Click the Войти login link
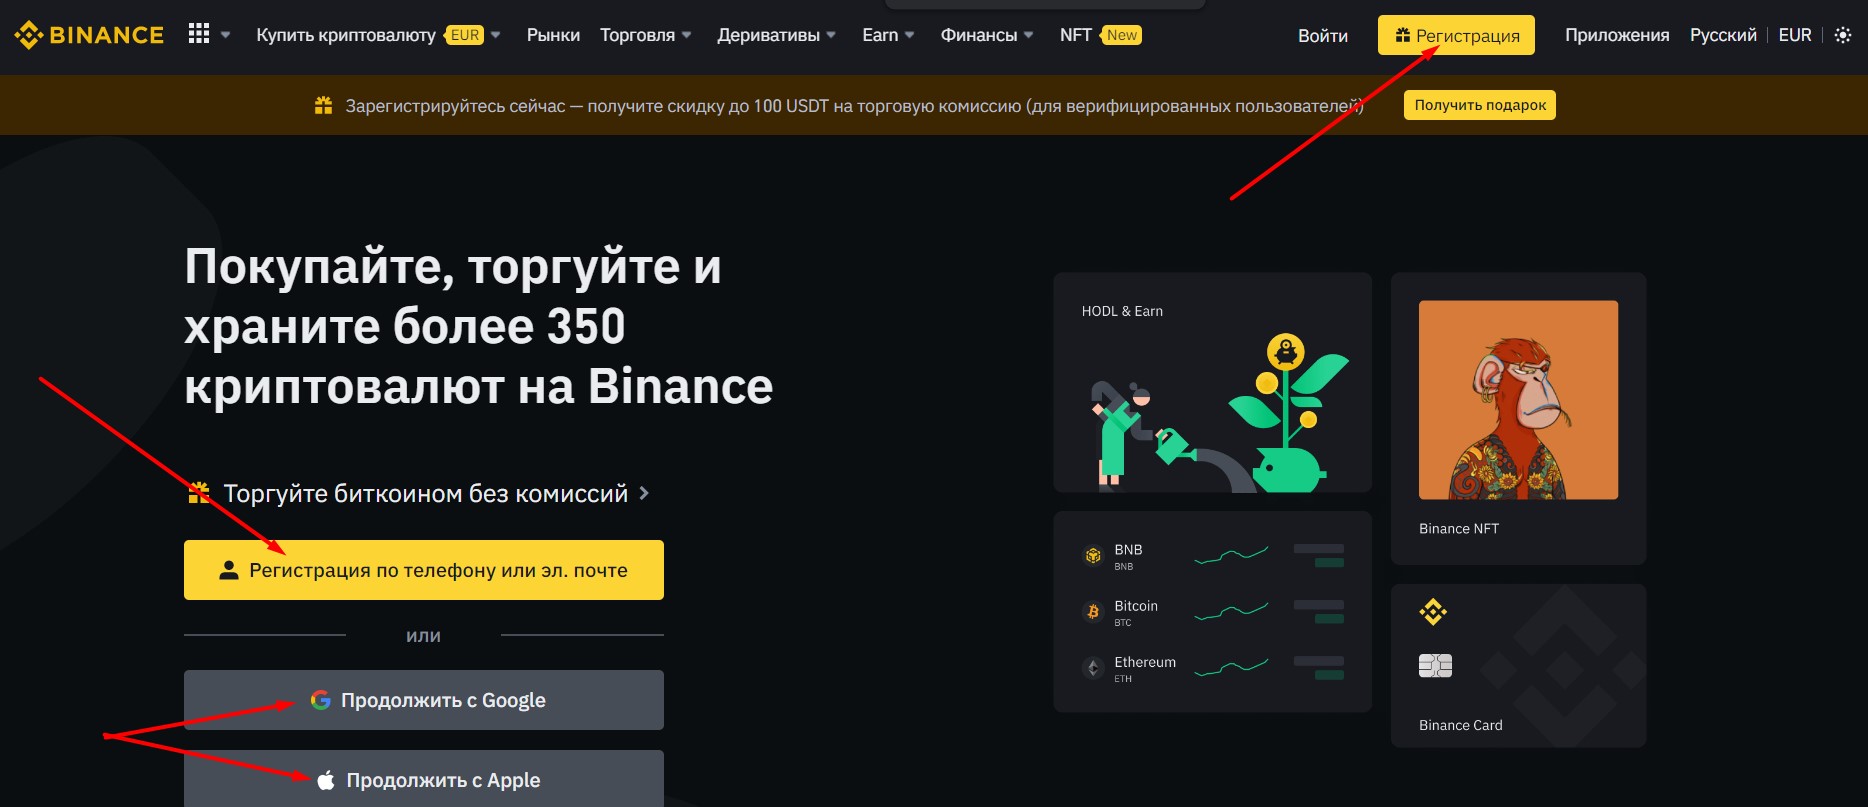Screen dimensions: 1868x807 (1322, 36)
